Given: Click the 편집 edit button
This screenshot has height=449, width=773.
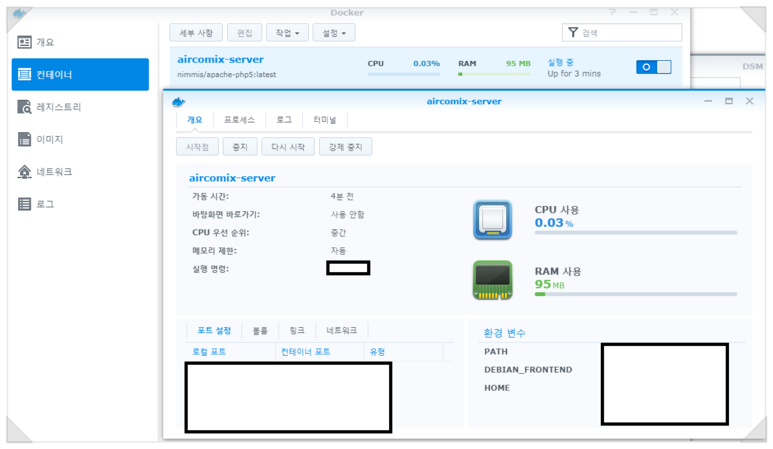Looking at the screenshot, I should pyautogui.click(x=245, y=33).
